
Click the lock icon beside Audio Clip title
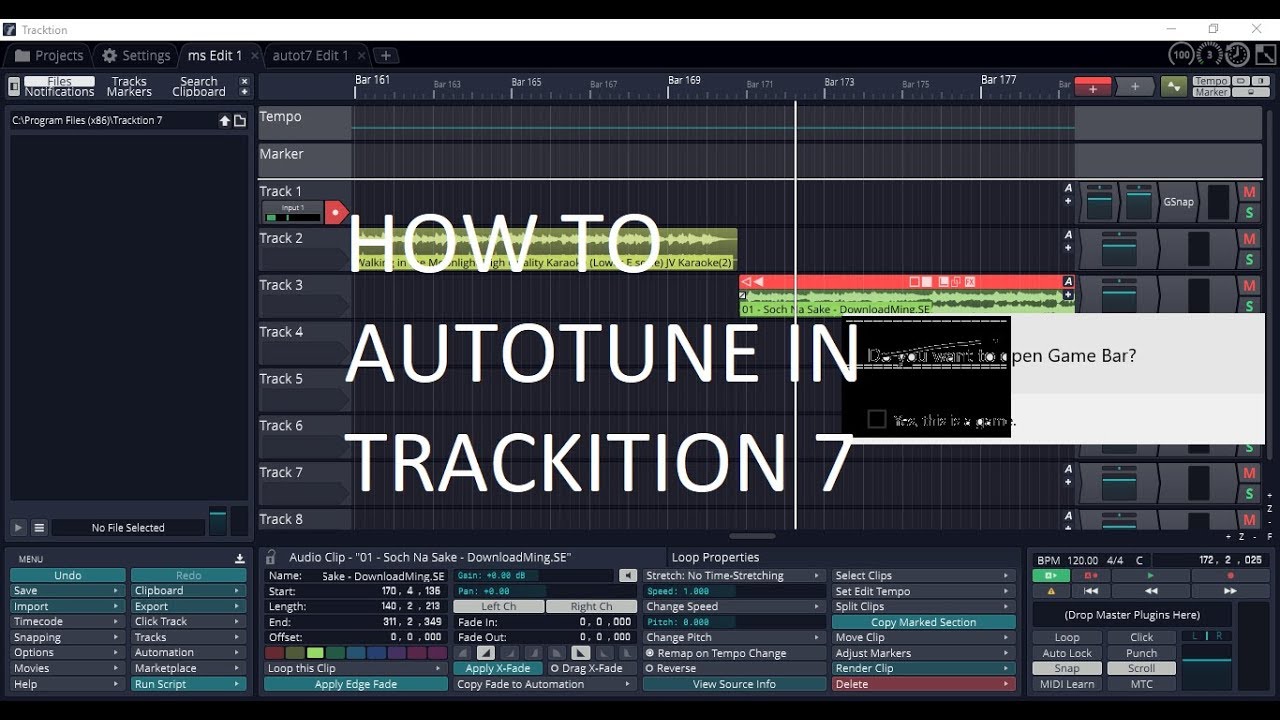(x=272, y=557)
